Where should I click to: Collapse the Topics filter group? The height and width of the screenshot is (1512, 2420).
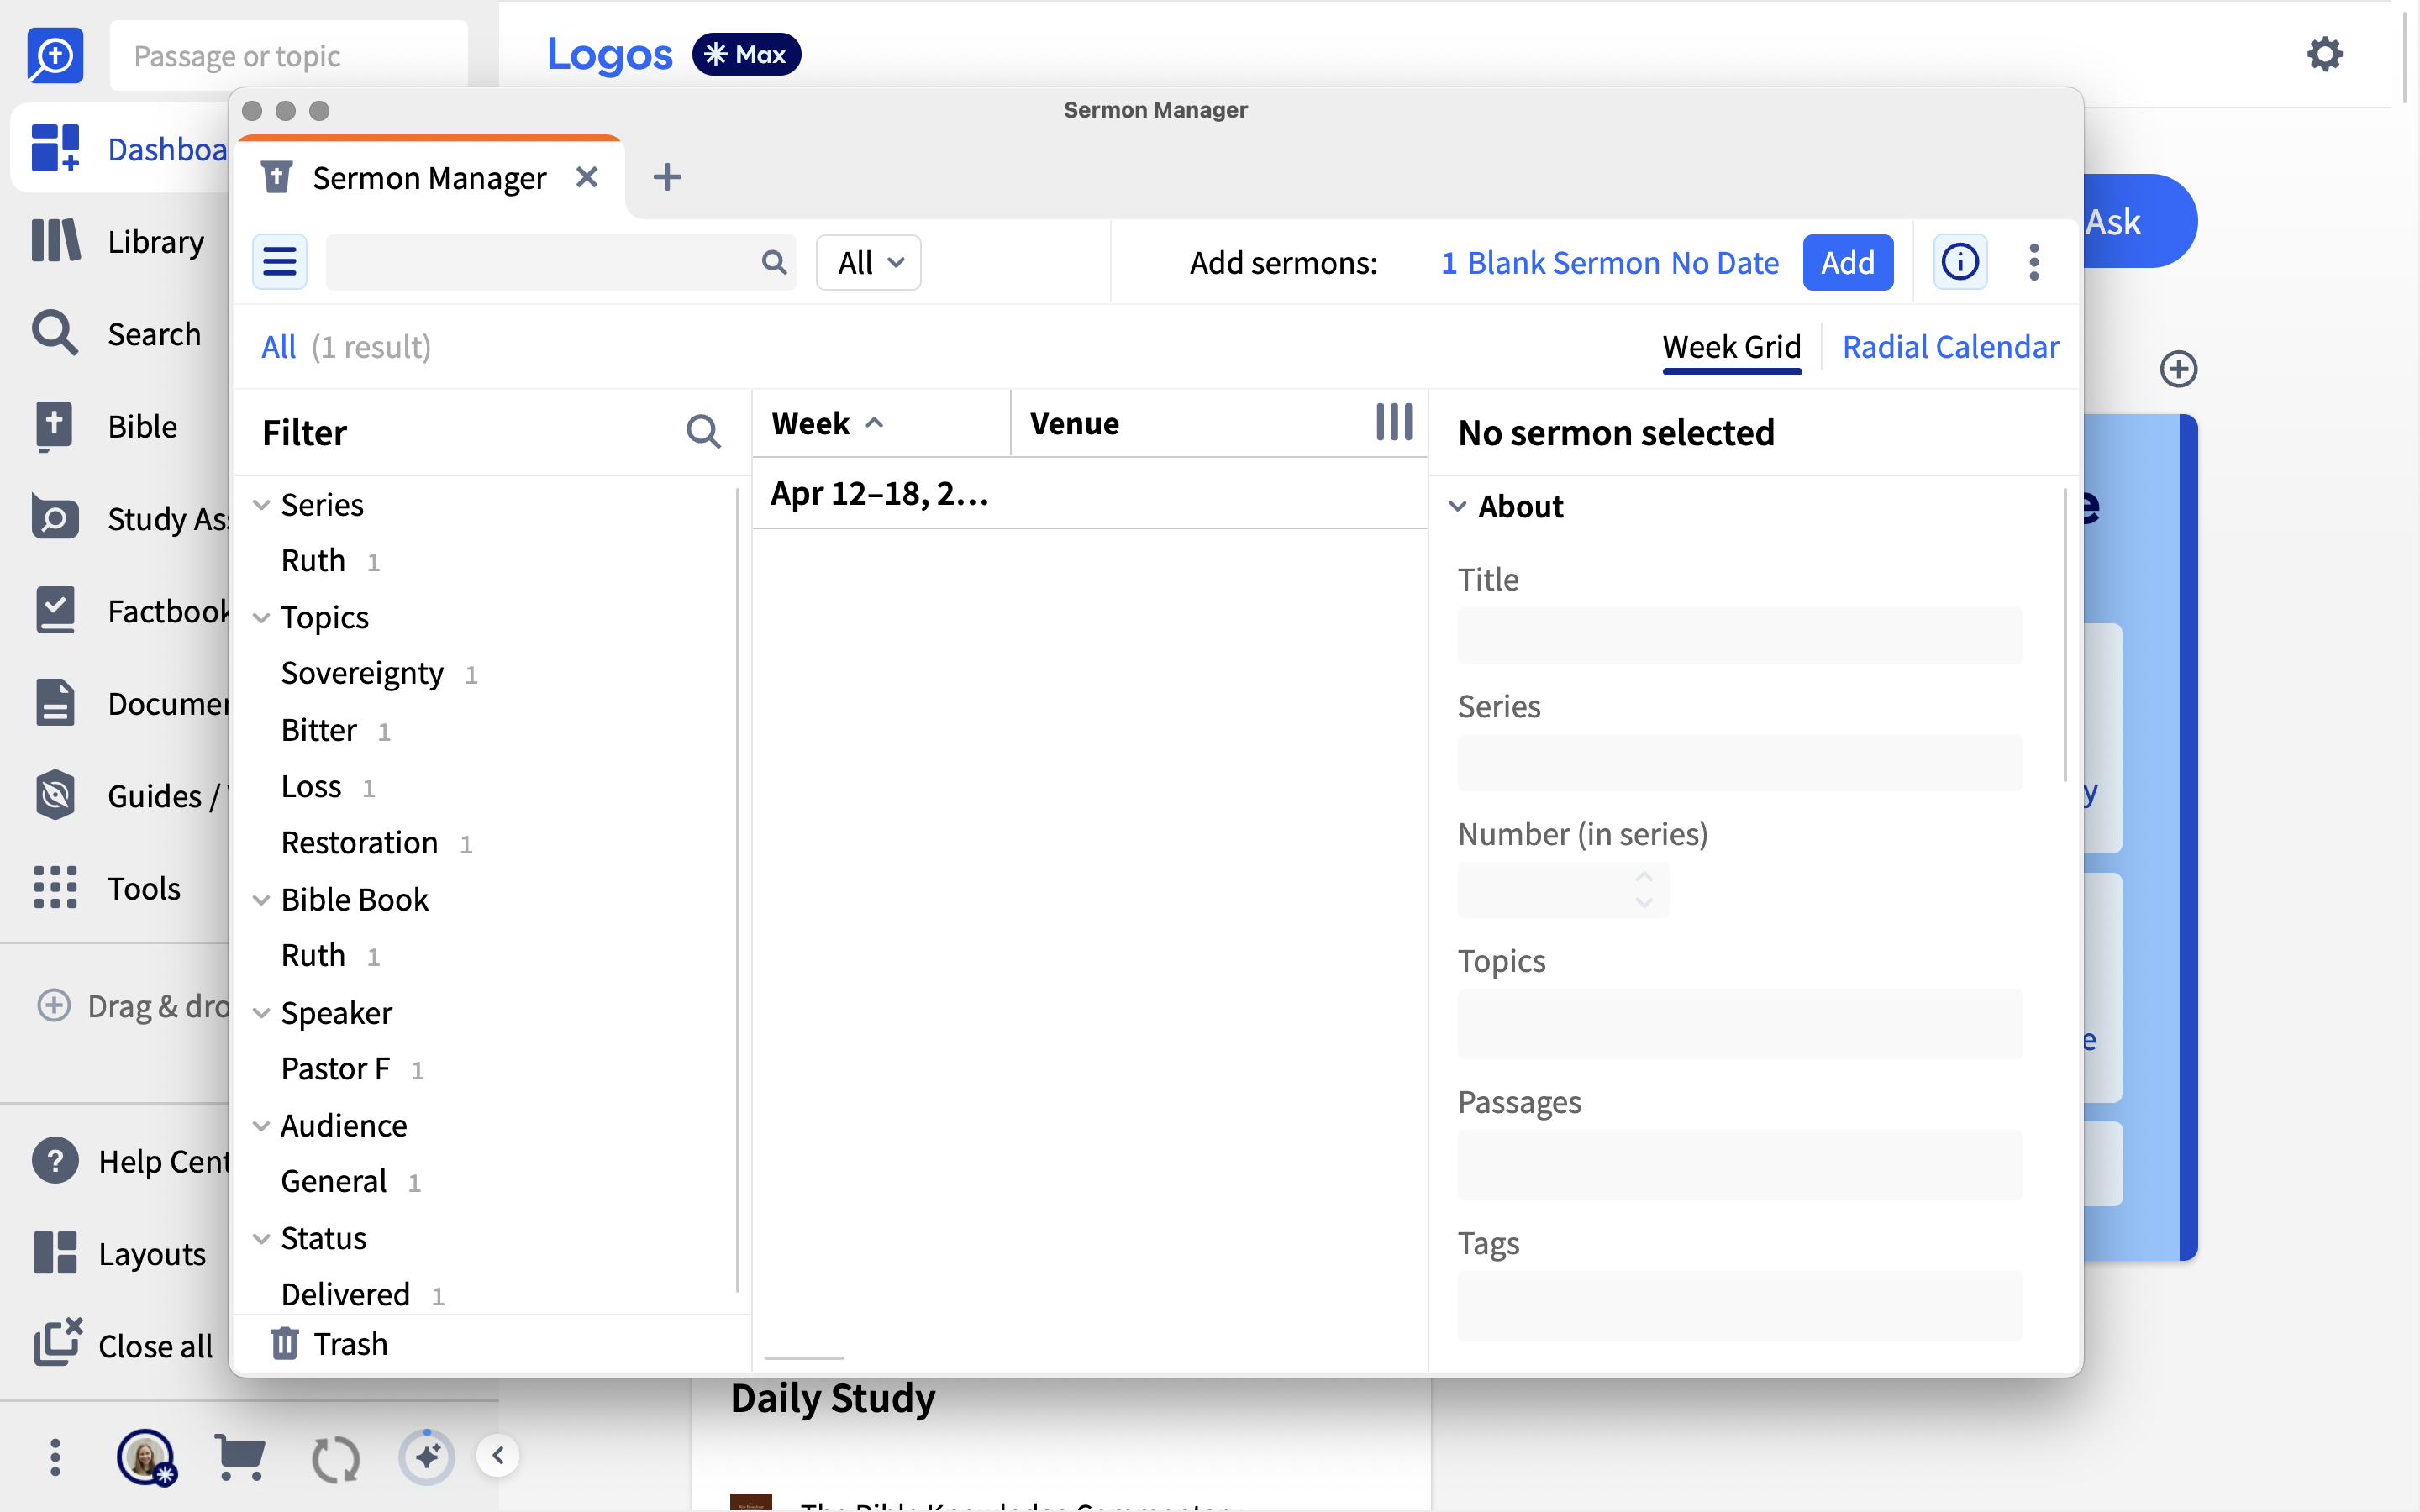click(x=261, y=618)
